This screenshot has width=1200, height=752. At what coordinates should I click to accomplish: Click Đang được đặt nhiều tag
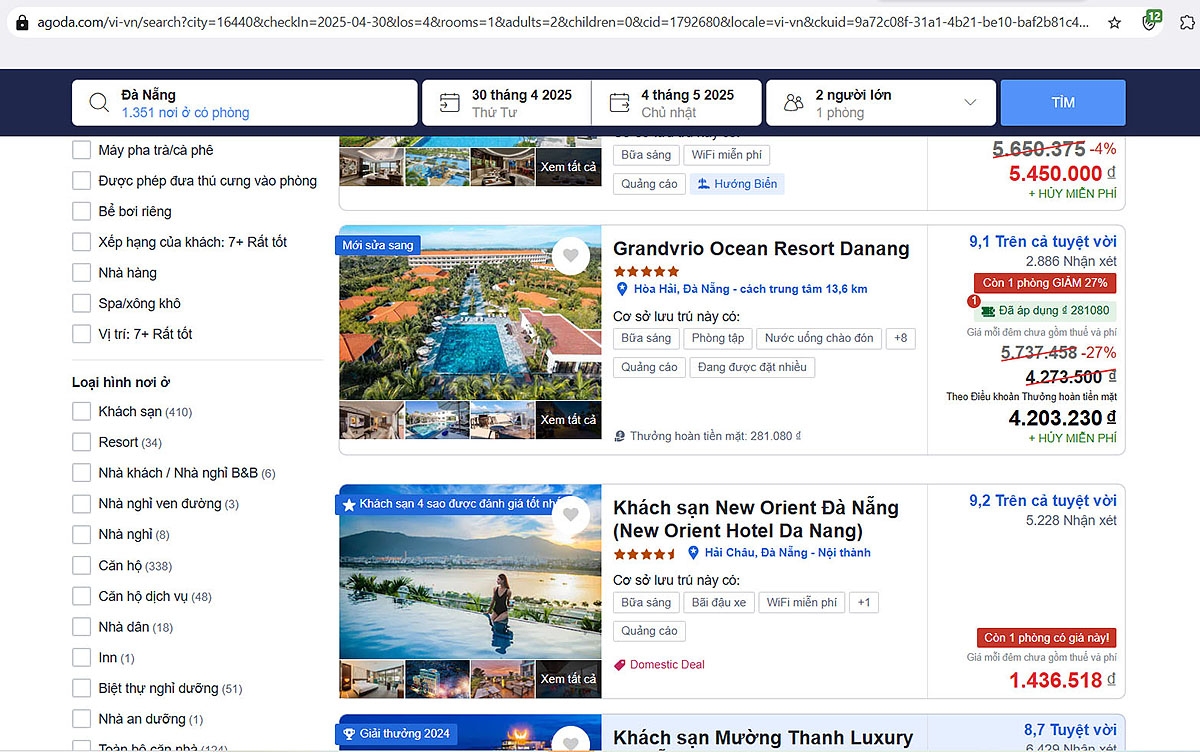point(752,367)
